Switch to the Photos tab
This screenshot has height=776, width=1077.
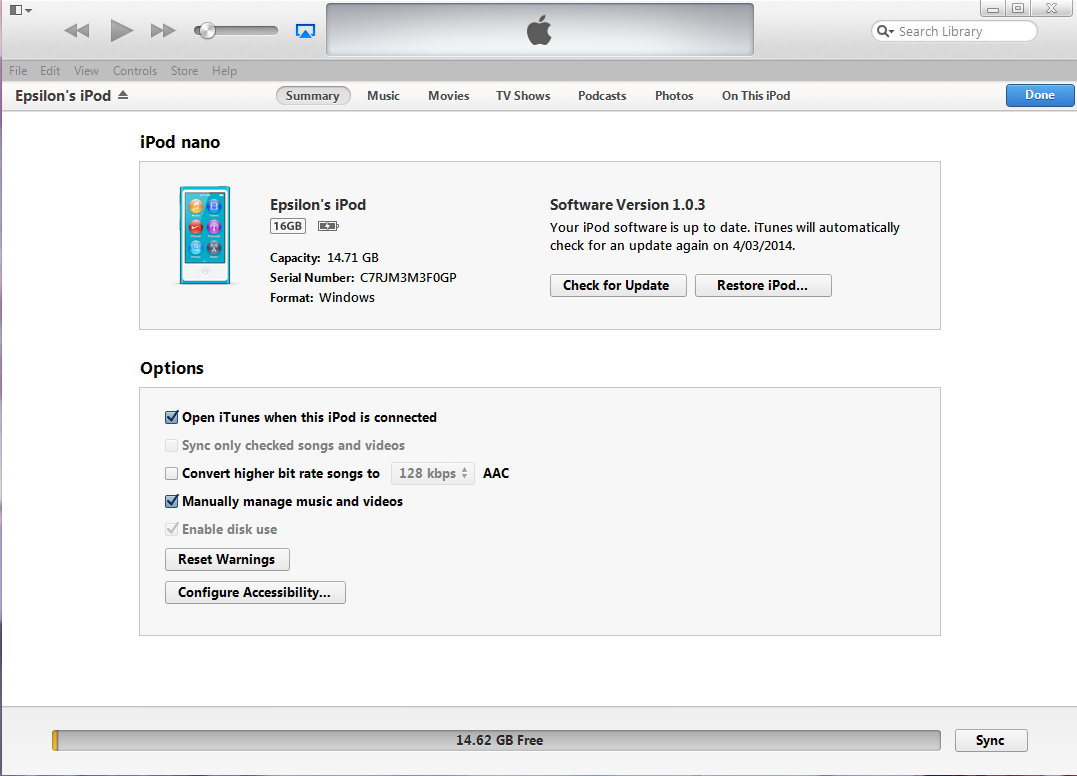(674, 95)
